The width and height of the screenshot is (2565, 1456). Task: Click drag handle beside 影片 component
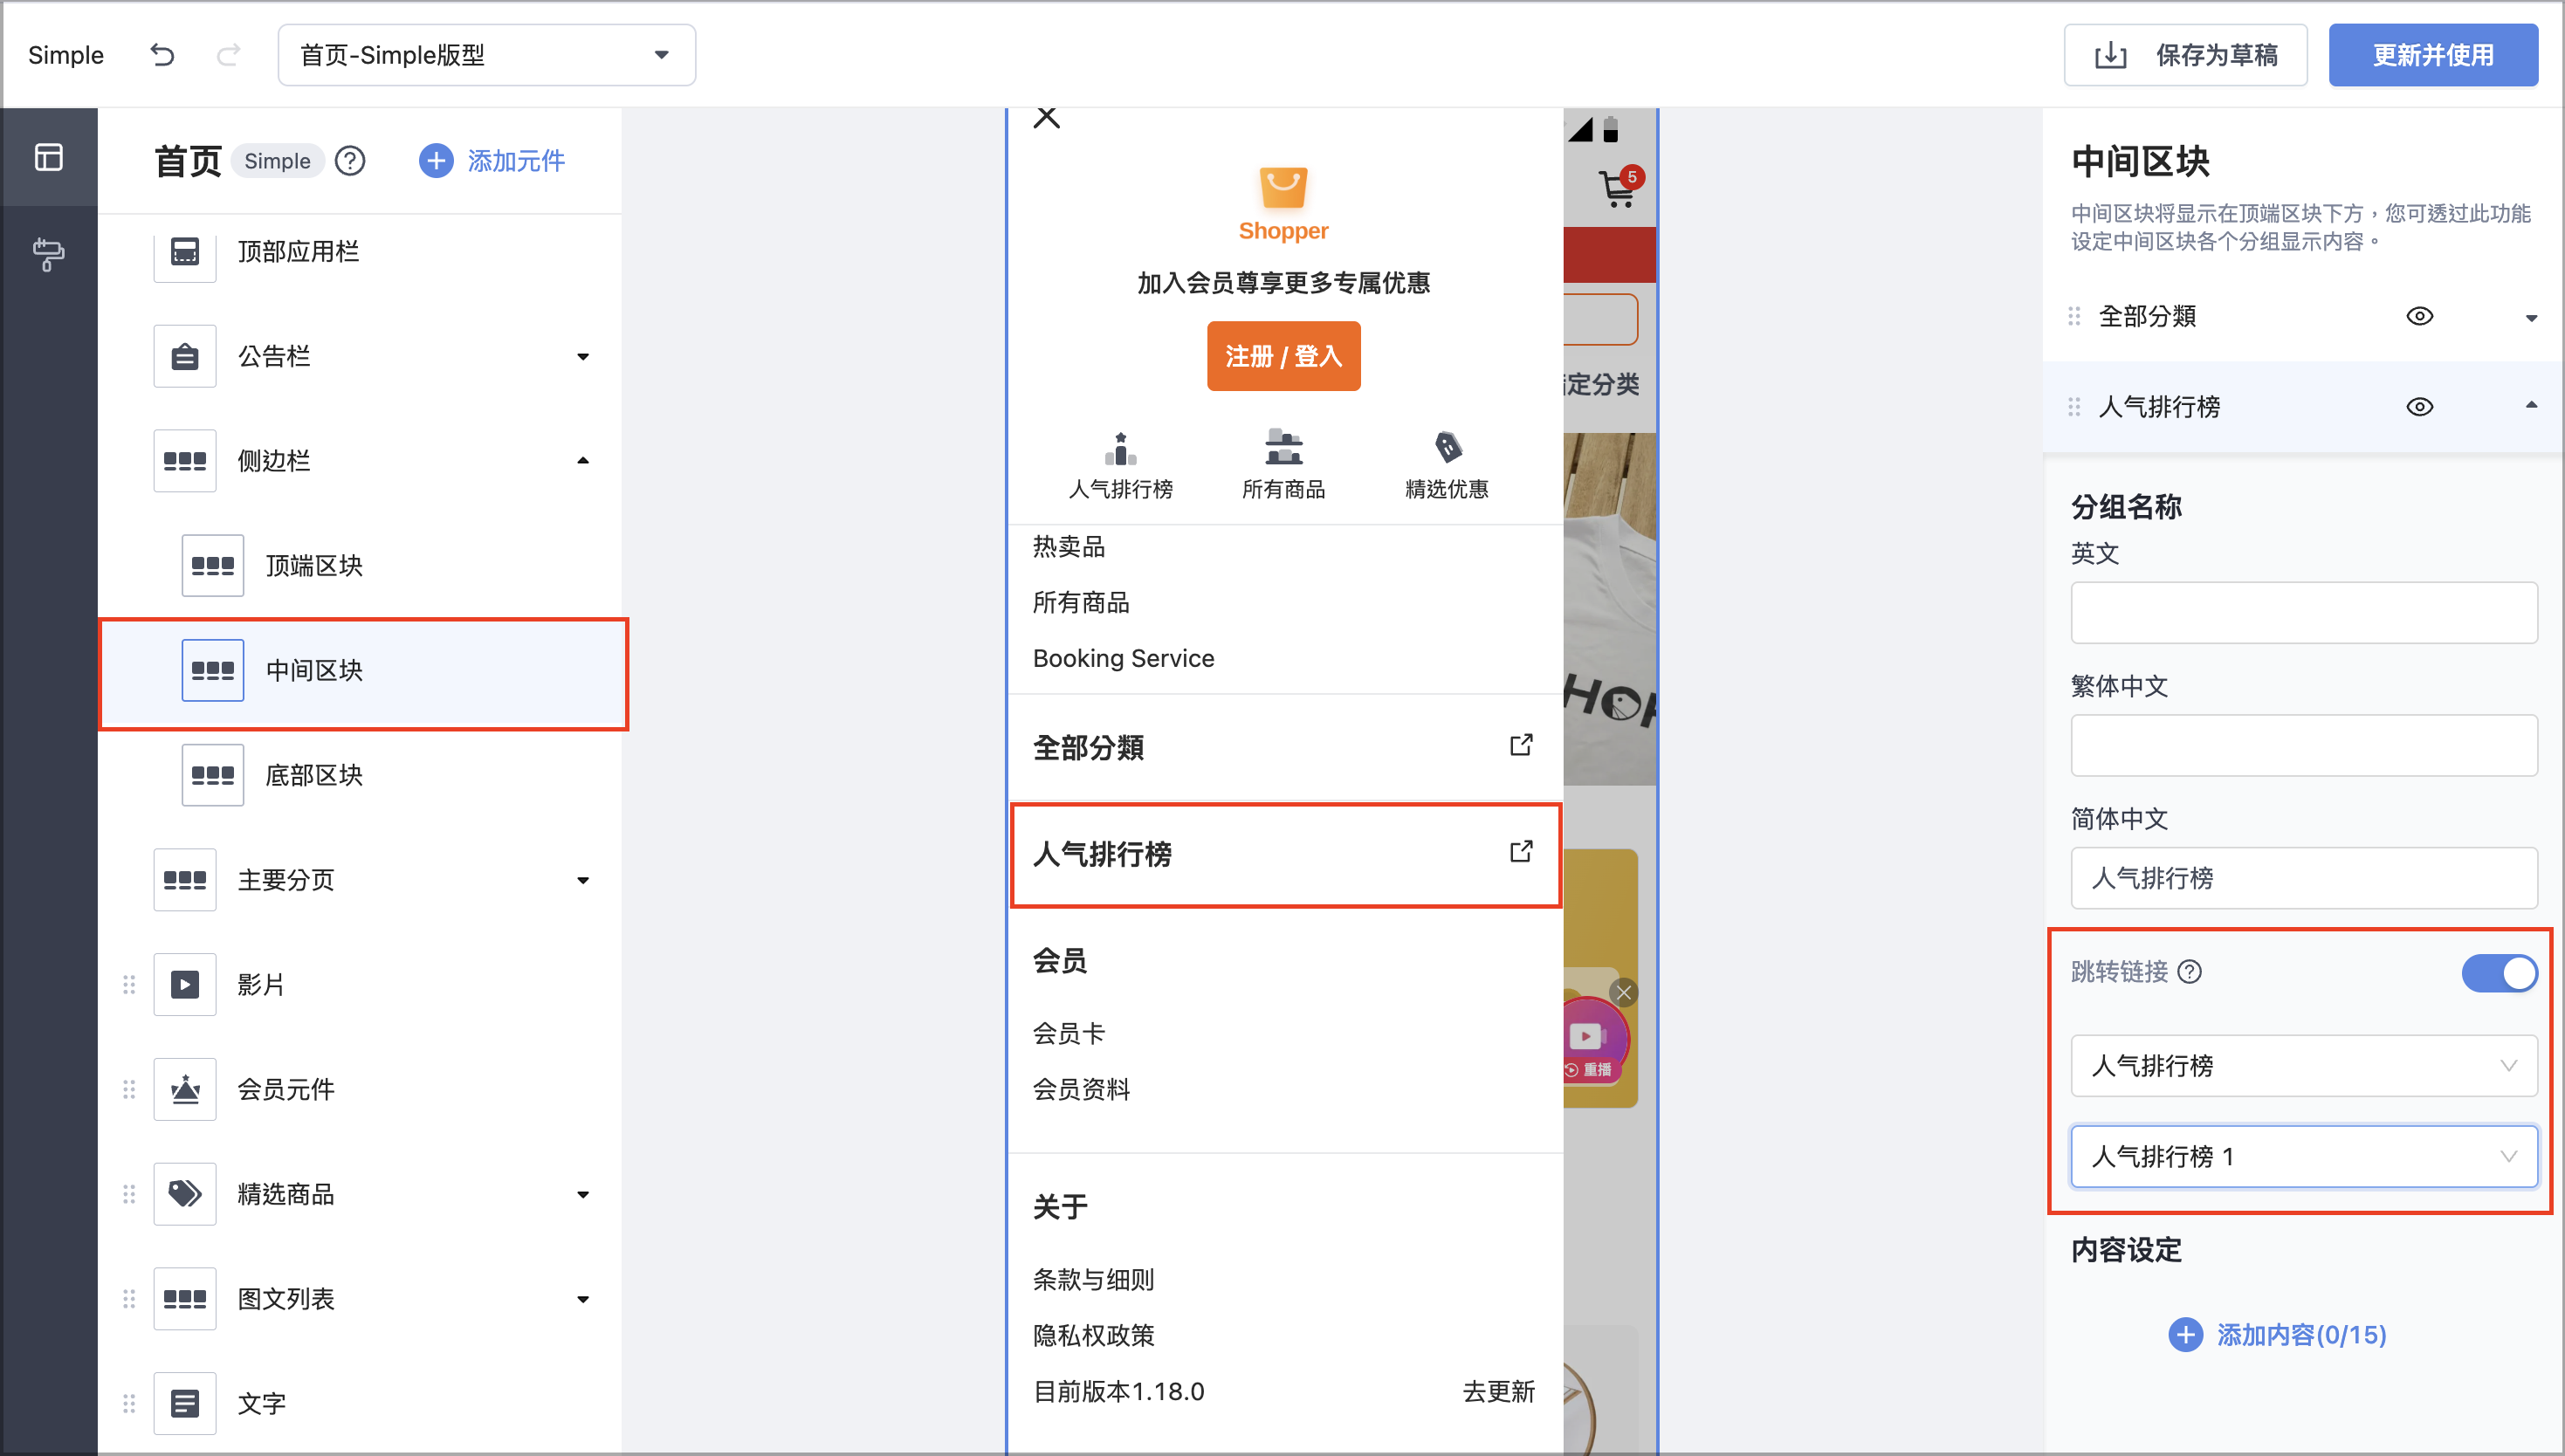tap(129, 985)
